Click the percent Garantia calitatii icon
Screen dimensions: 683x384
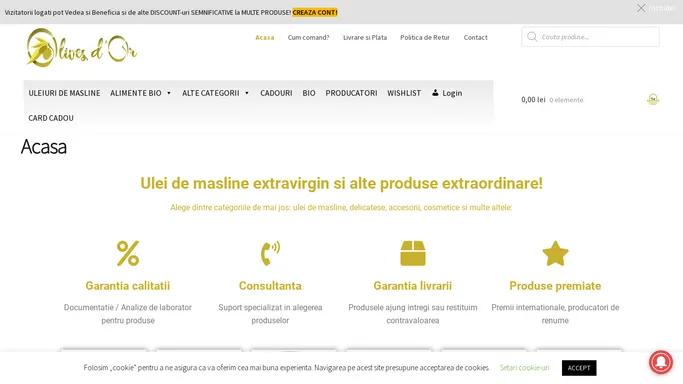tap(128, 253)
